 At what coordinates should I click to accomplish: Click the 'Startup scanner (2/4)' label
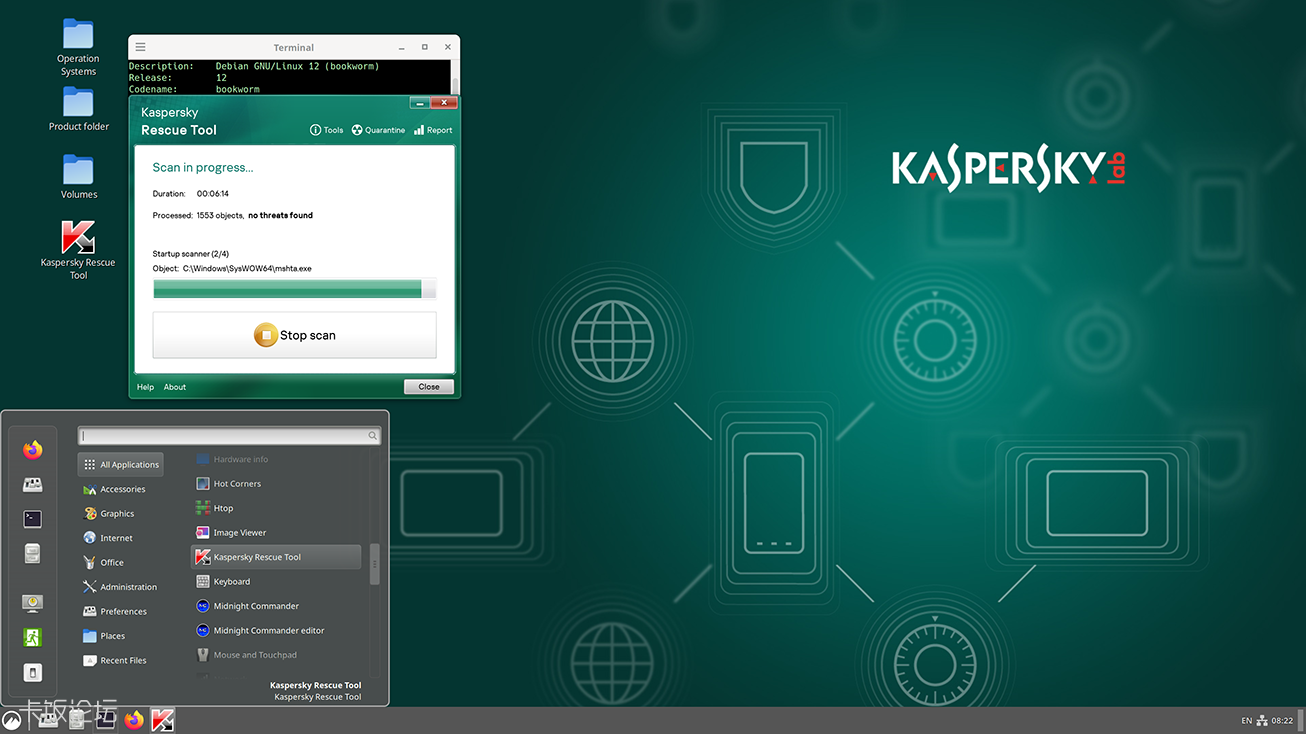(x=191, y=254)
